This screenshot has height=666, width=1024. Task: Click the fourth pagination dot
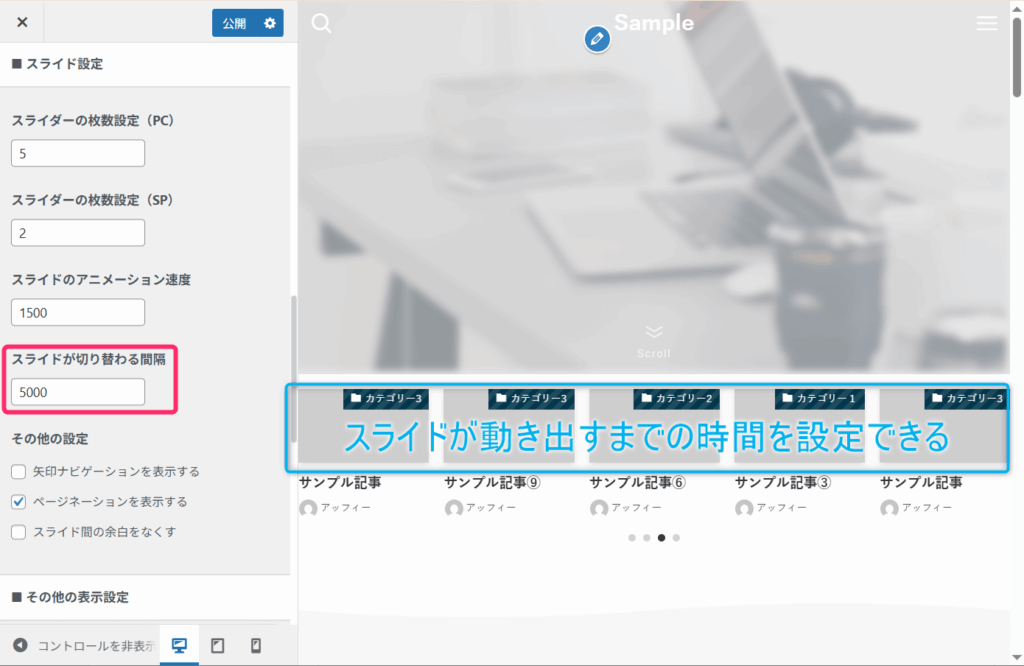tap(677, 538)
